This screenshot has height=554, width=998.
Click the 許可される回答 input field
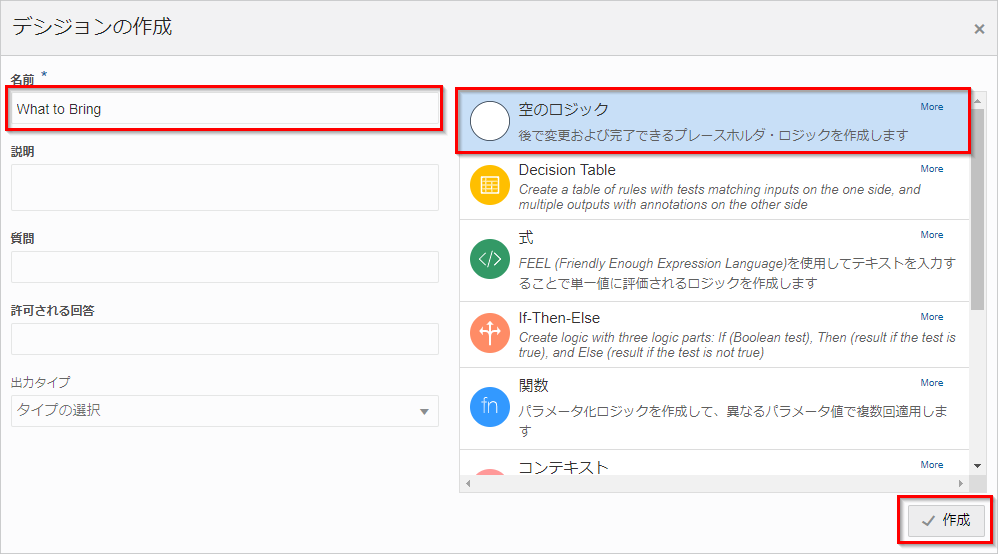225,339
